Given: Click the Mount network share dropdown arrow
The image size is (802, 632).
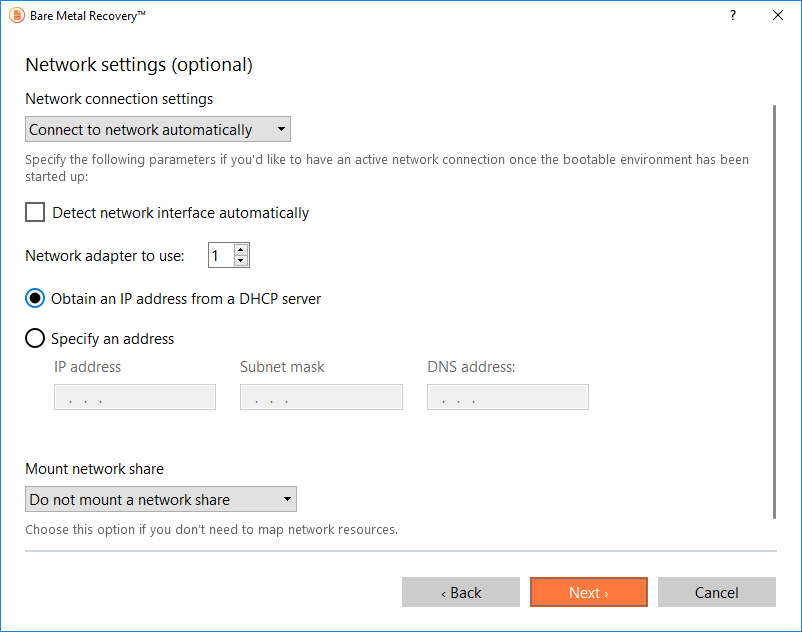Looking at the screenshot, I should click(287, 499).
